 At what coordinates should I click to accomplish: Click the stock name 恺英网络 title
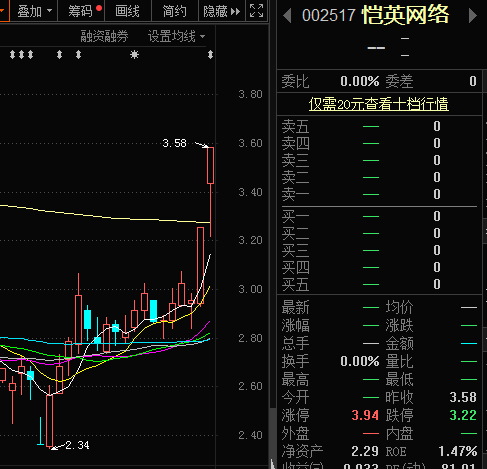(x=405, y=15)
